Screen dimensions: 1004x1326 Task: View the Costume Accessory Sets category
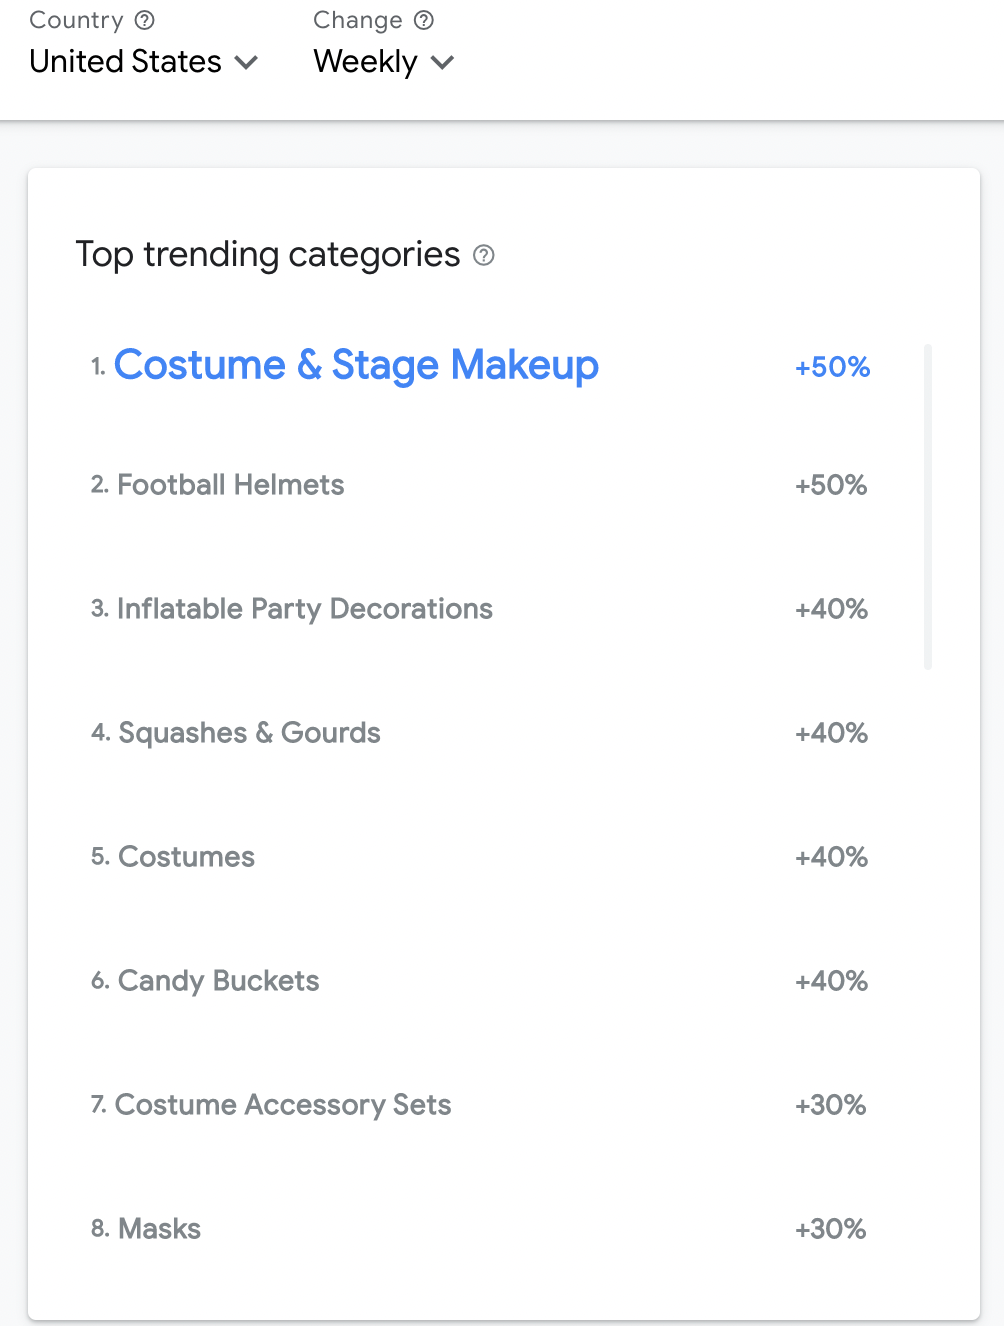click(283, 1105)
